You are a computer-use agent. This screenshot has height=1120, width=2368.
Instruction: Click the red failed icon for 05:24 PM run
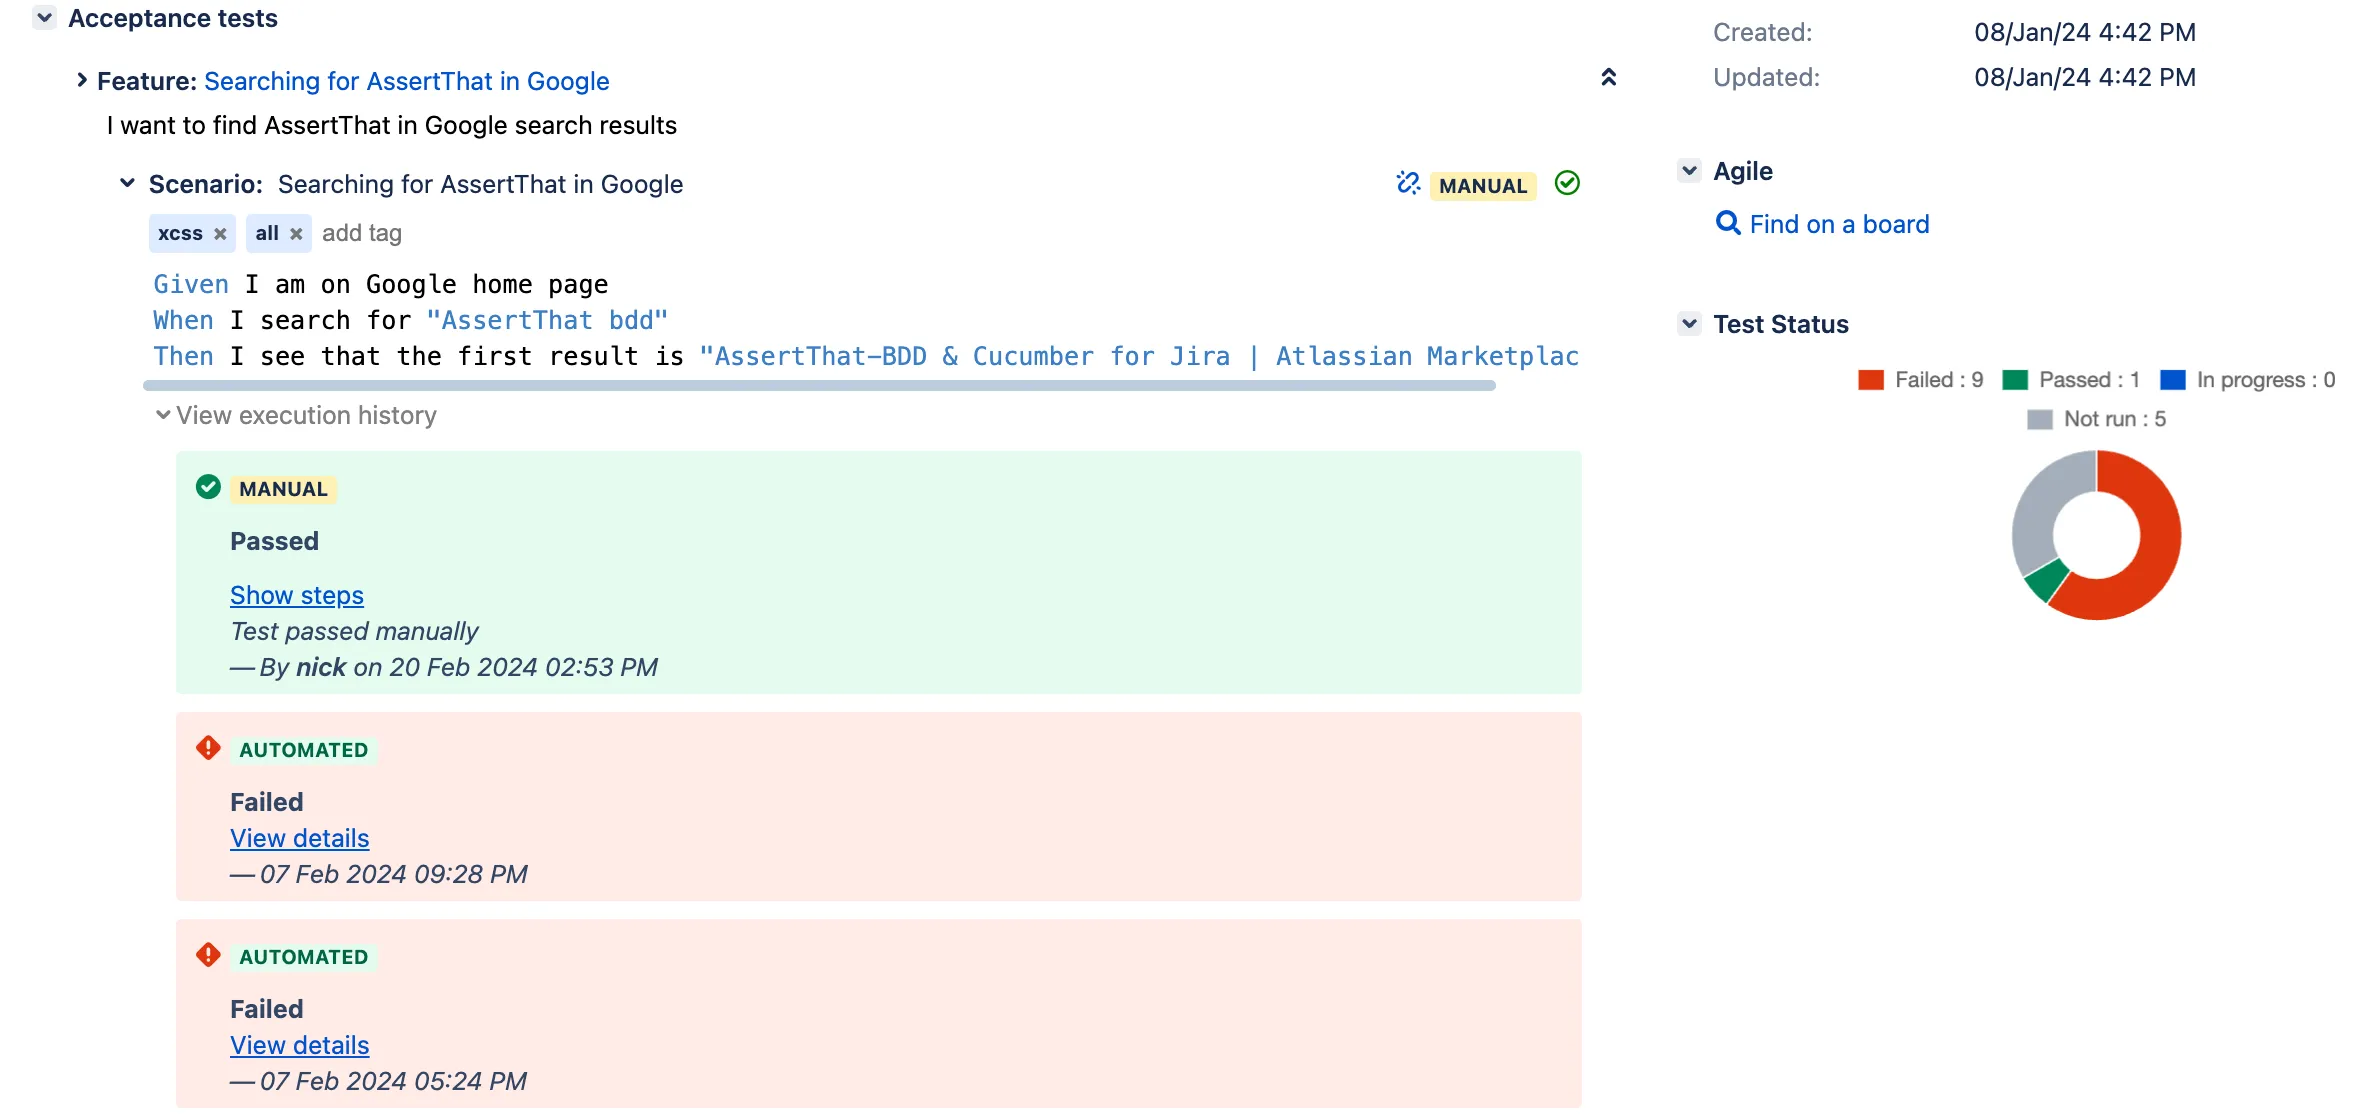pos(208,955)
